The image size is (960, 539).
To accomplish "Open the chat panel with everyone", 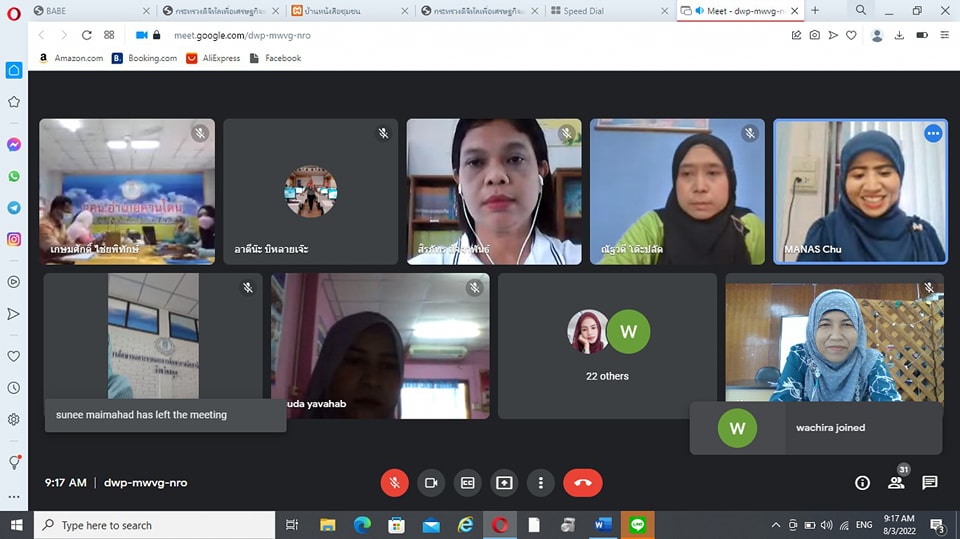I will pos(930,483).
